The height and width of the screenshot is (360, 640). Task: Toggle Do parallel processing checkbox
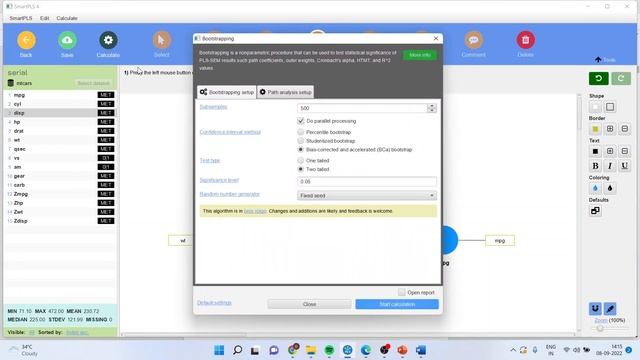pos(301,121)
